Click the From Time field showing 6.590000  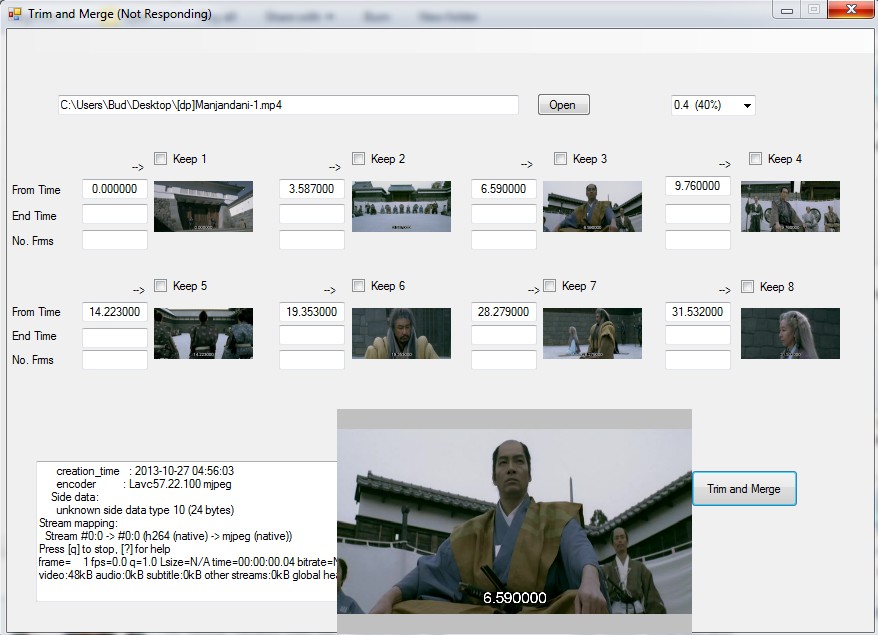coord(503,189)
